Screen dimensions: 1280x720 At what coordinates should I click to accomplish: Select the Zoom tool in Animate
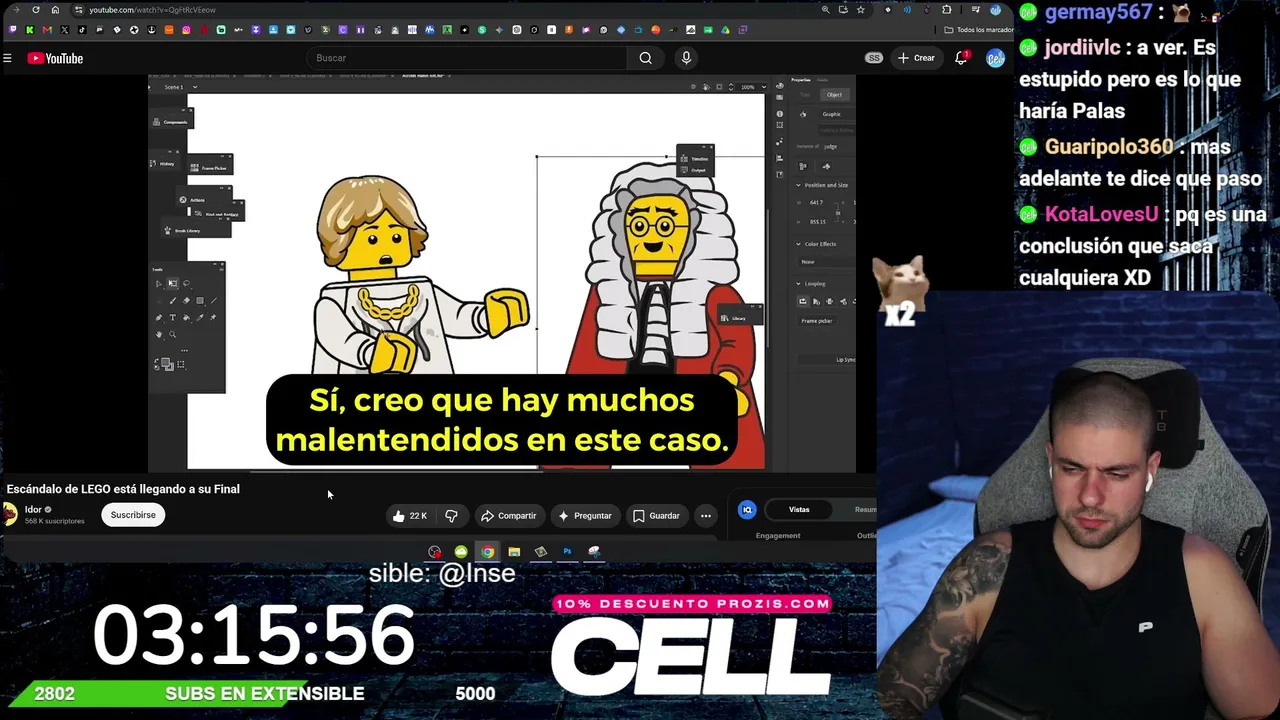pos(172,335)
